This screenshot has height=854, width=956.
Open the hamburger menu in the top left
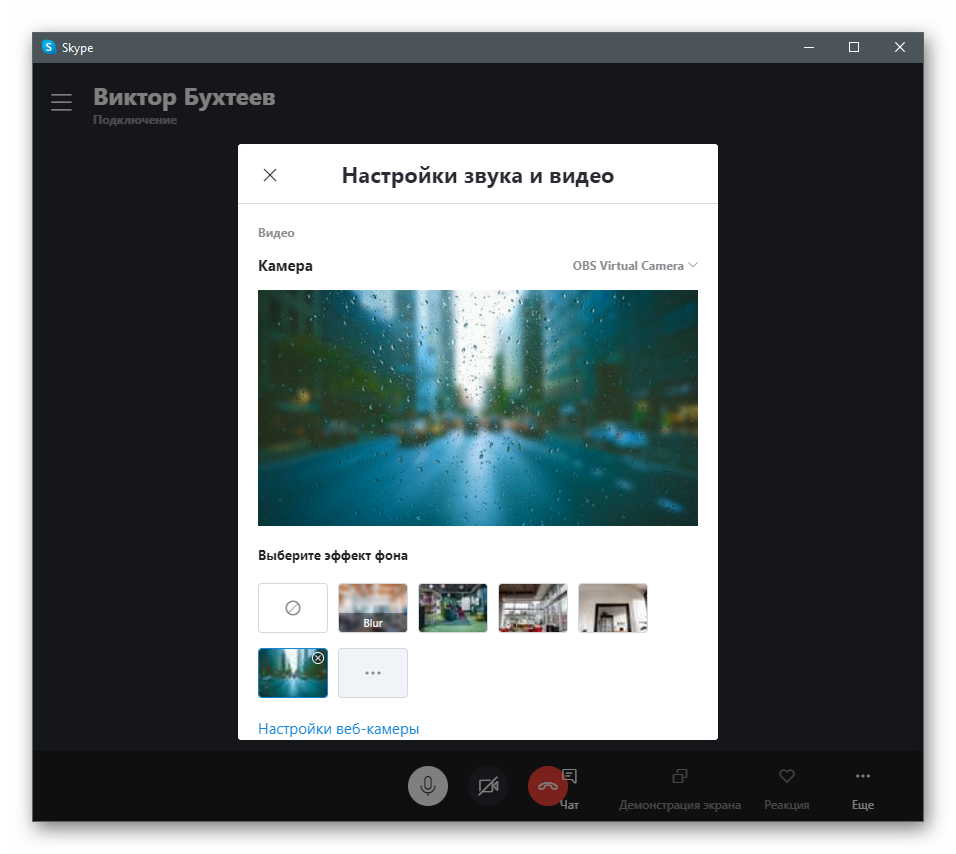(62, 102)
